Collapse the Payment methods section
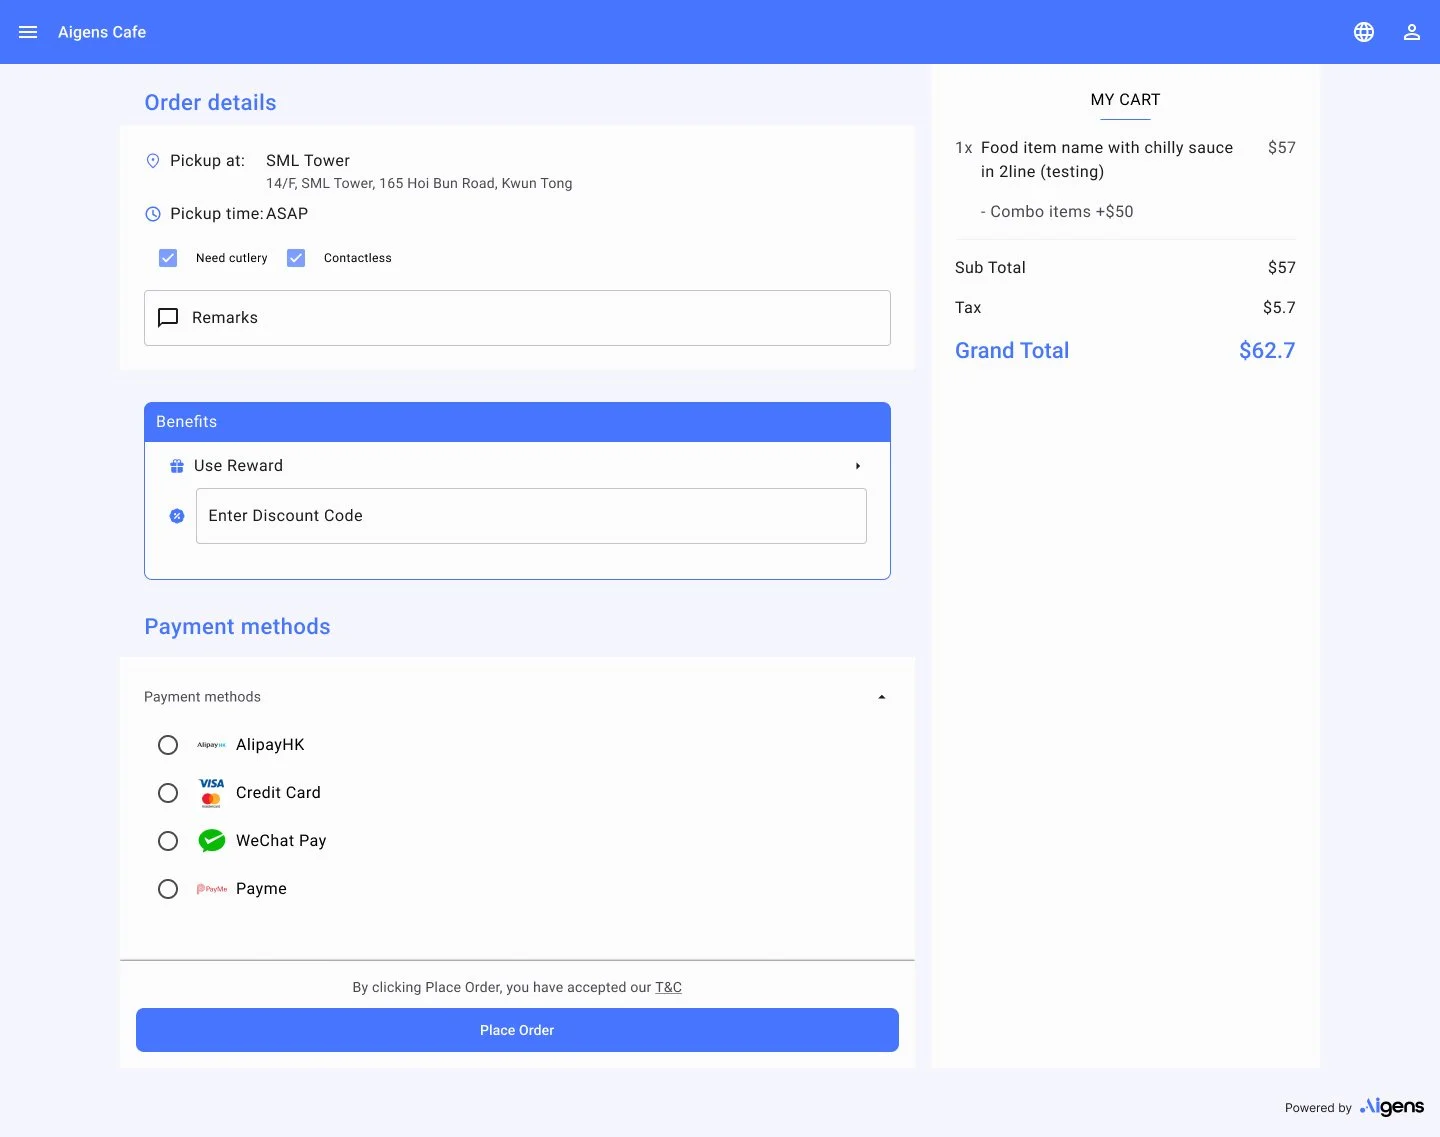 [881, 696]
